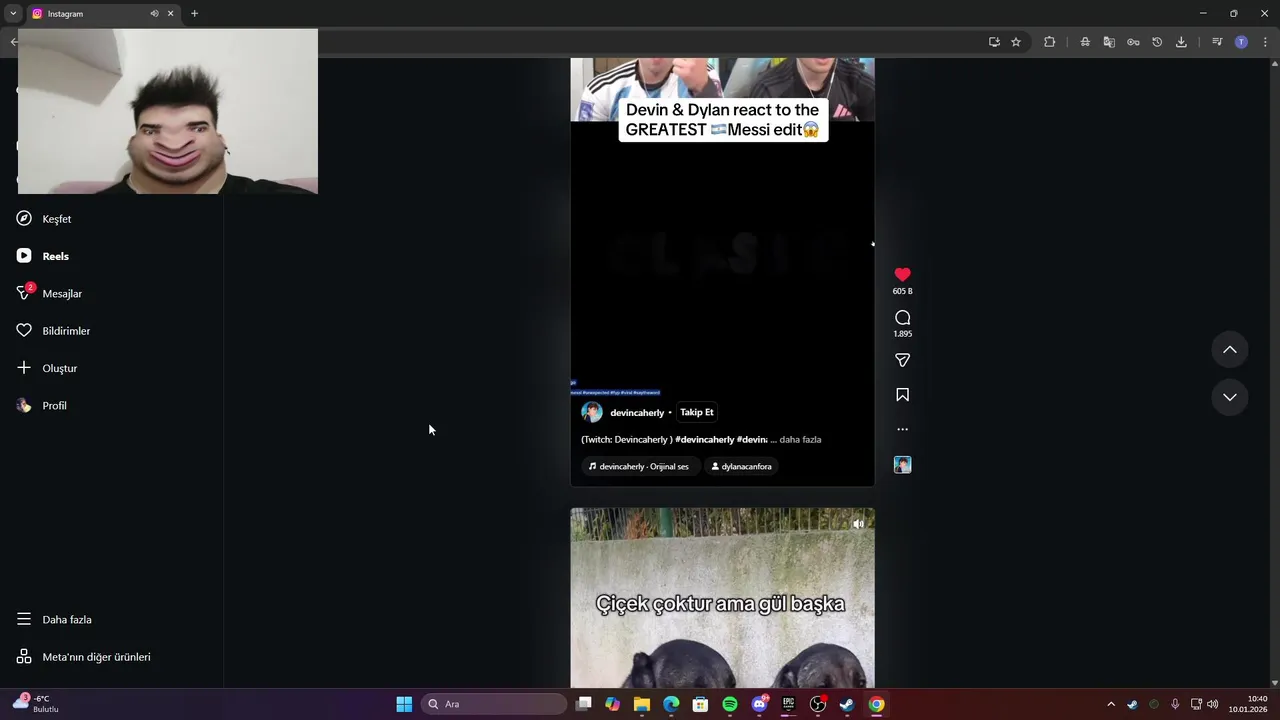Image resolution: width=1280 pixels, height=720 pixels.
Task: Open devincaherly's avatar on the reel
Action: [x=592, y=412]
